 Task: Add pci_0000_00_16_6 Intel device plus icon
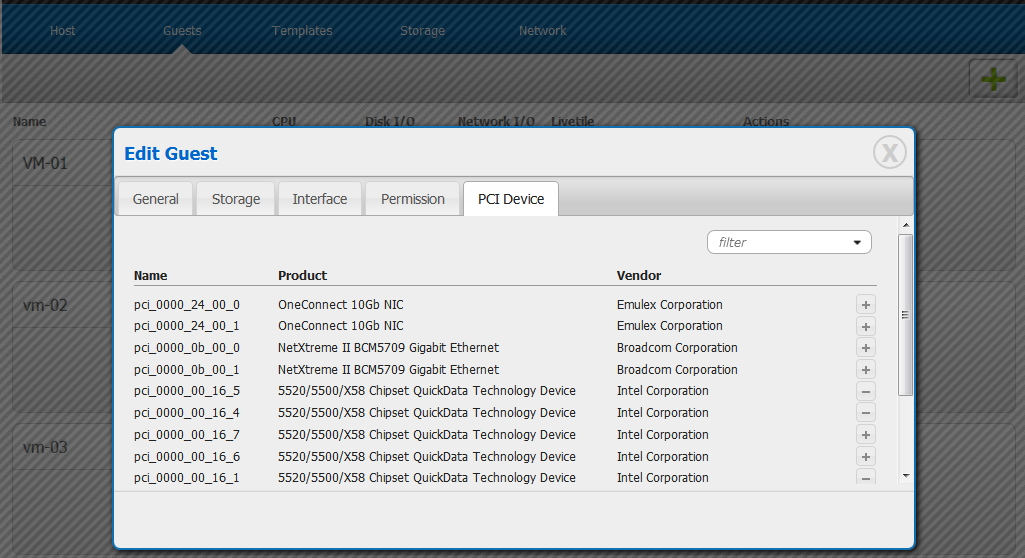pos(866,457)
